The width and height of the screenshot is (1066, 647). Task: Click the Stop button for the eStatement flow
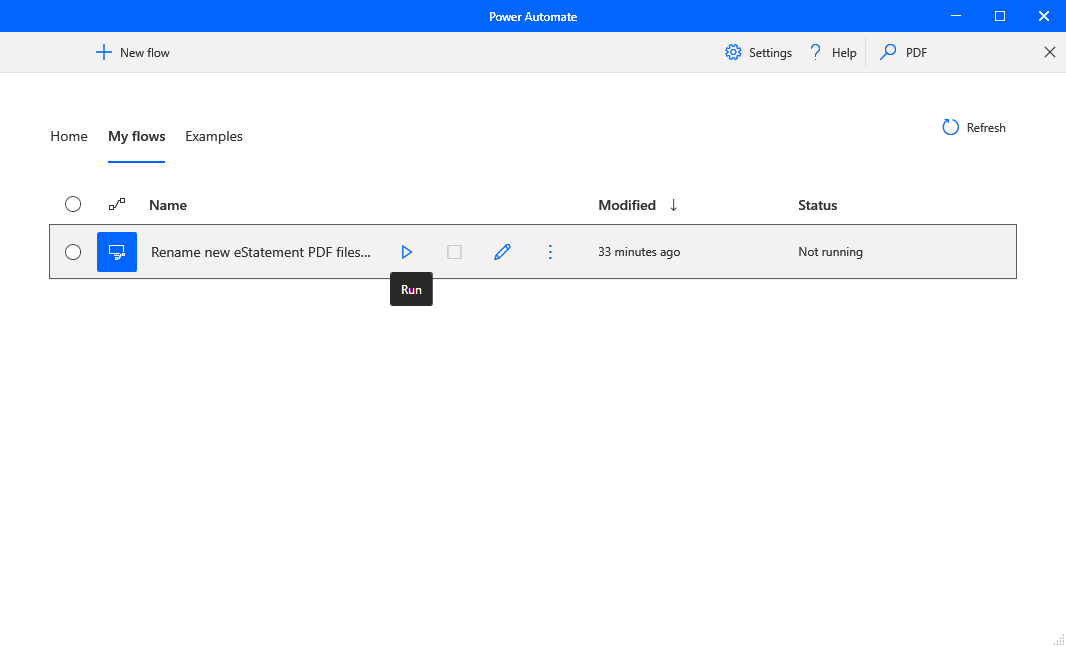(454, 252)
